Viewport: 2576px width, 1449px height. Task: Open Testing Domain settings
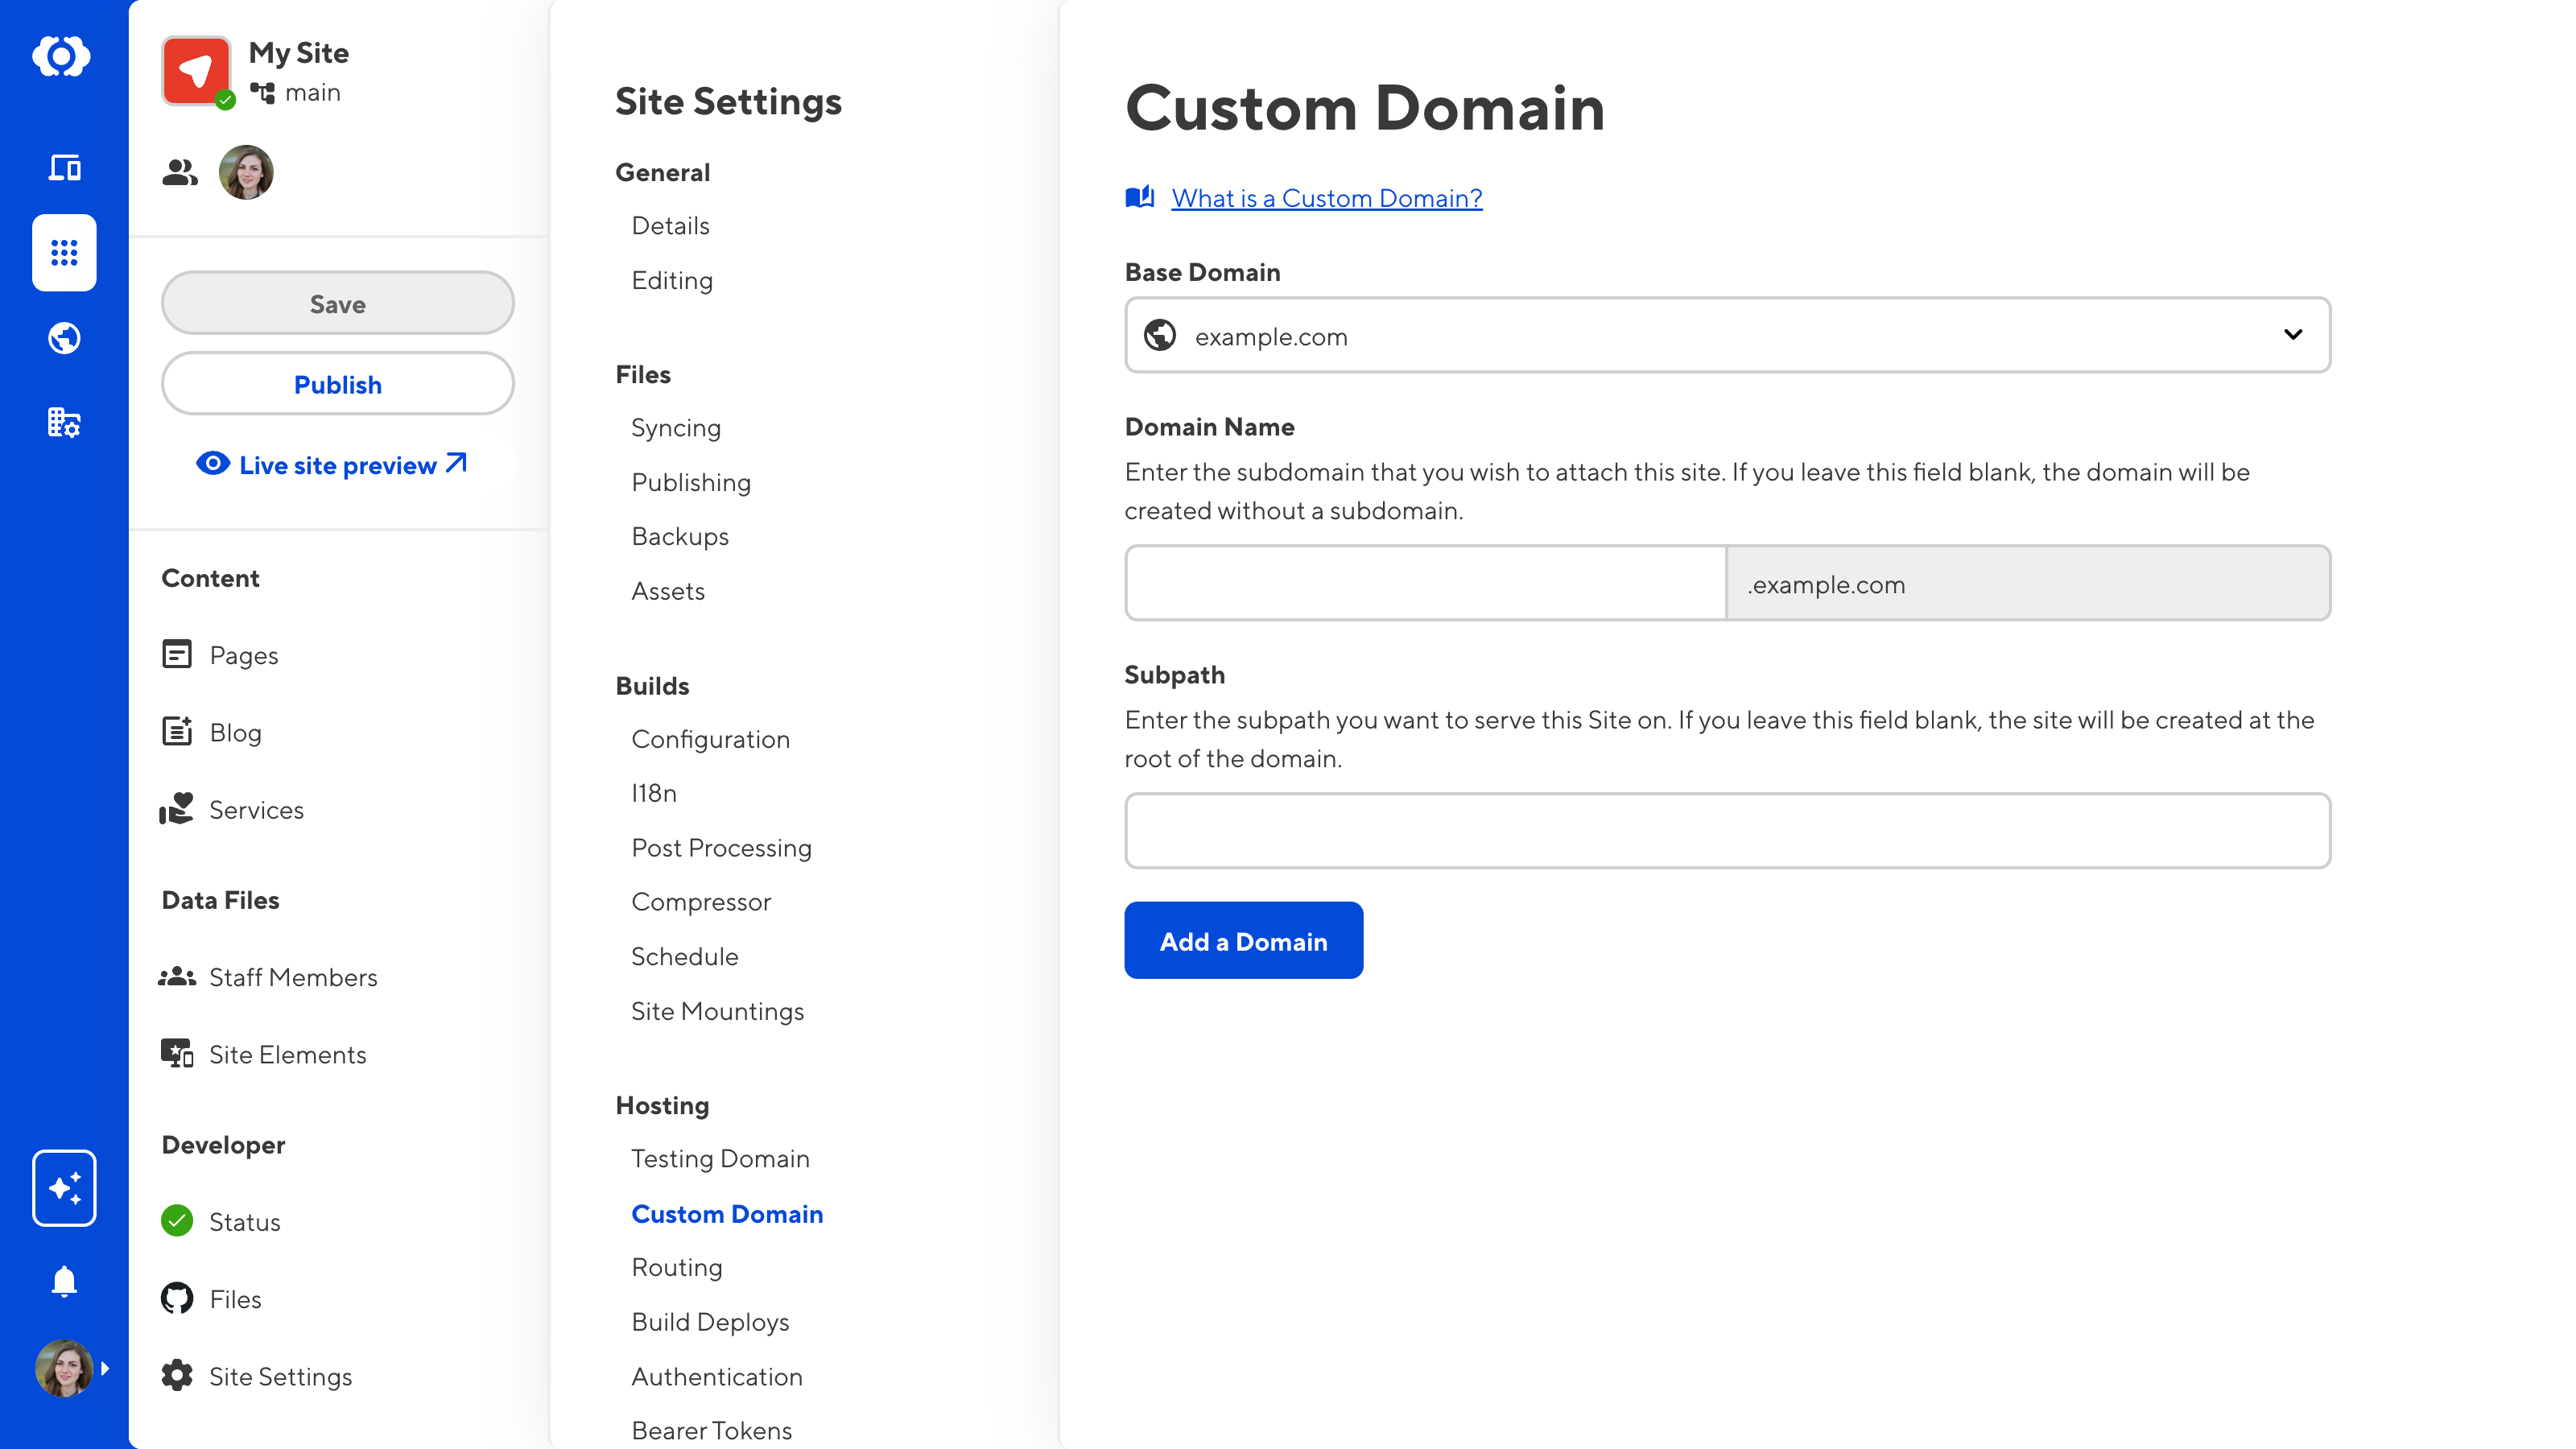point(720,1158)
